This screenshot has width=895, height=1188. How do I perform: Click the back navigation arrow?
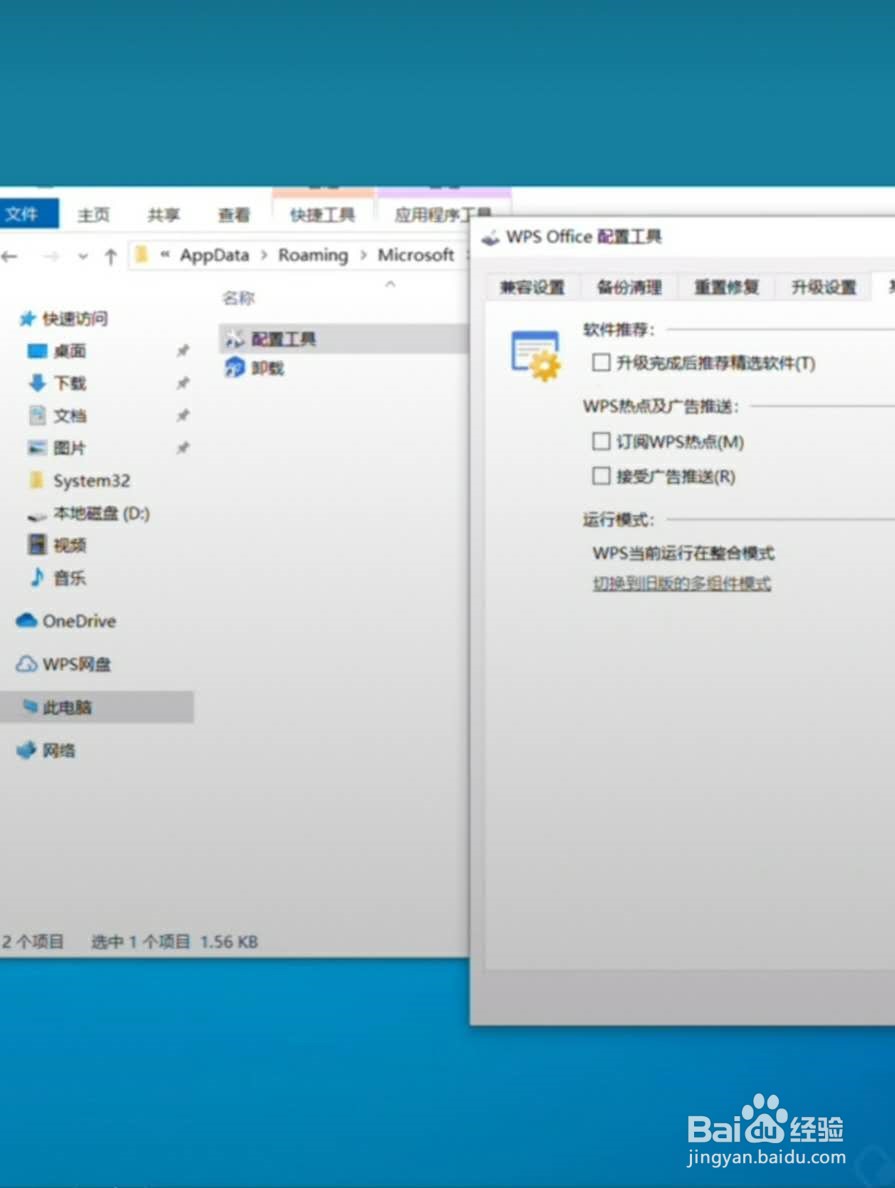(x=10, y=256)
